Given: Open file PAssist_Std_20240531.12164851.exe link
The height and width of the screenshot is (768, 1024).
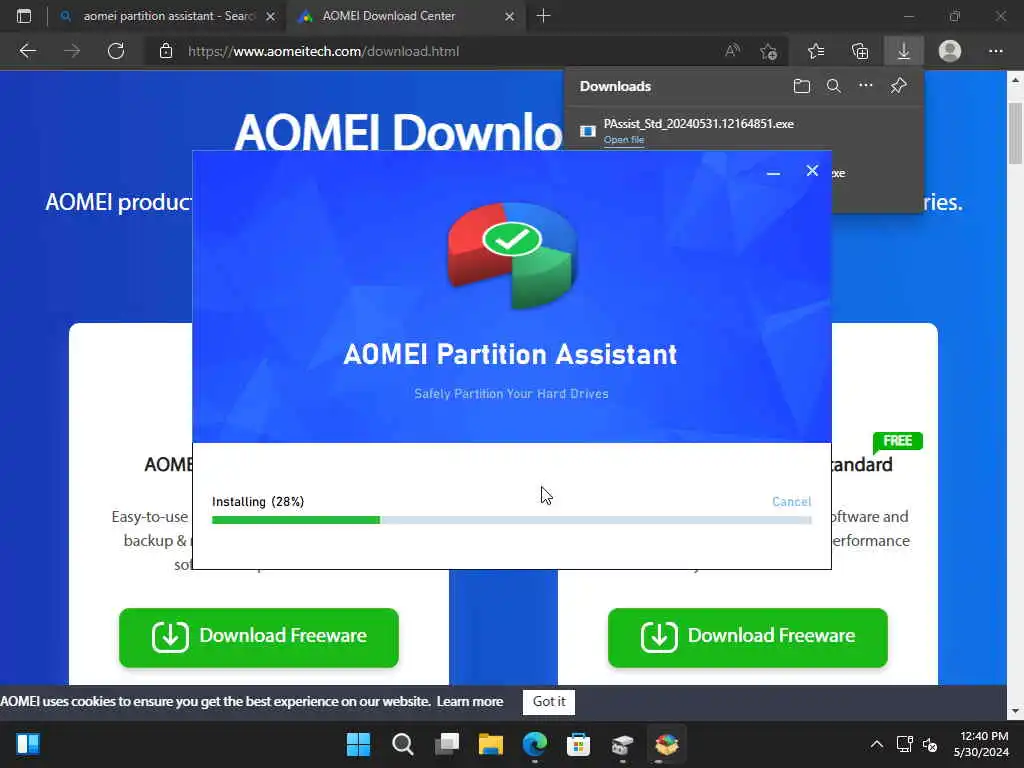Looking at the screenshot, I should pyautogui.click(x=624, y=140).
